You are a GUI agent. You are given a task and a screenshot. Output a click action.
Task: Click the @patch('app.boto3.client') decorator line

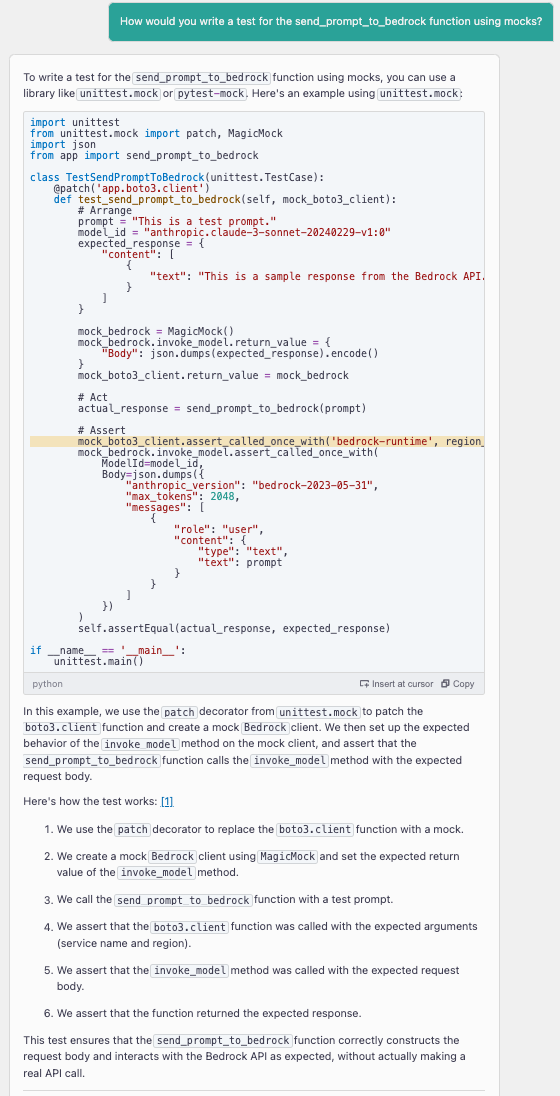coord(131,189)
